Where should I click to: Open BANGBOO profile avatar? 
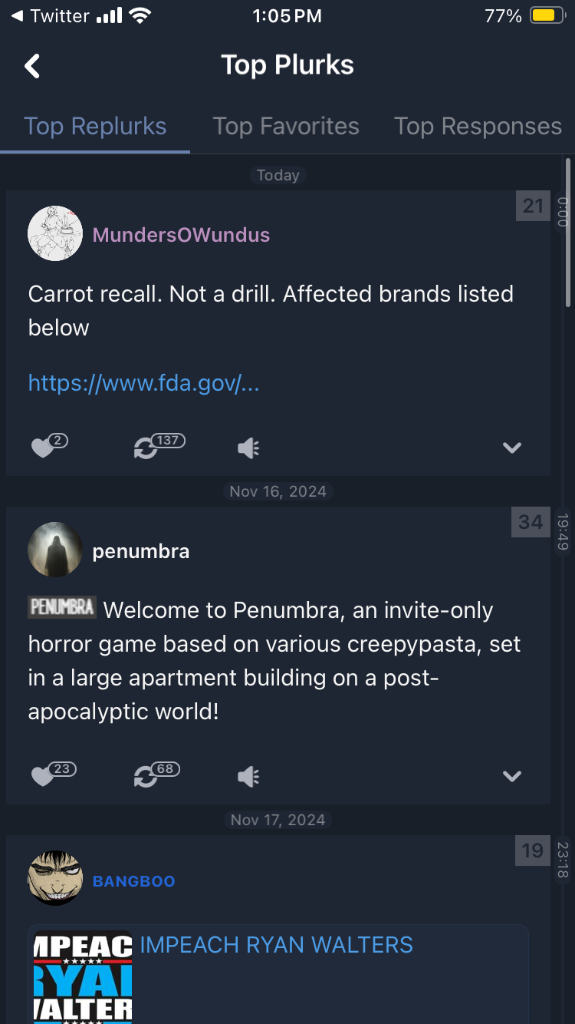55,878
